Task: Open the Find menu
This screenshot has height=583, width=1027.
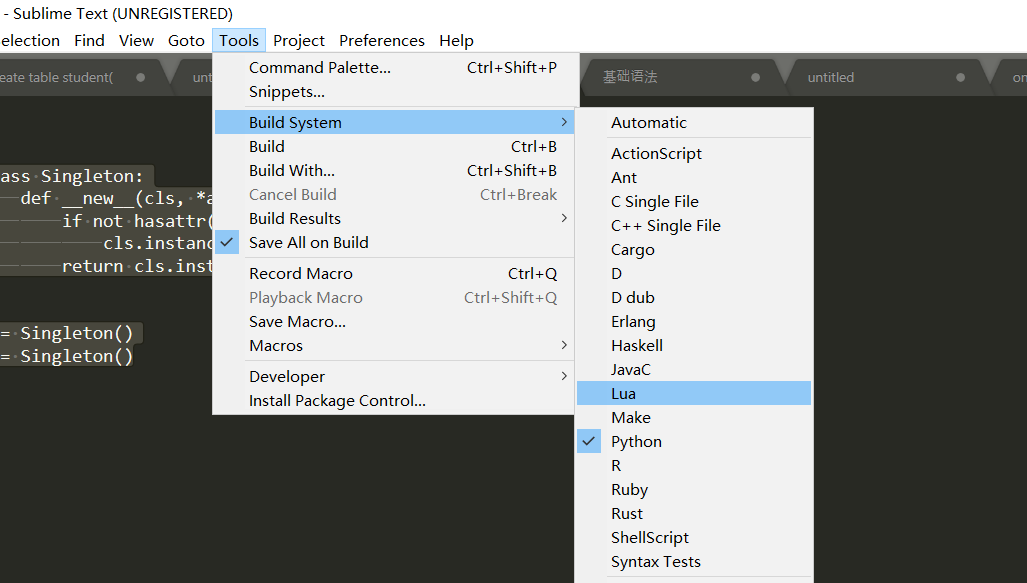Action: point(89,41)
